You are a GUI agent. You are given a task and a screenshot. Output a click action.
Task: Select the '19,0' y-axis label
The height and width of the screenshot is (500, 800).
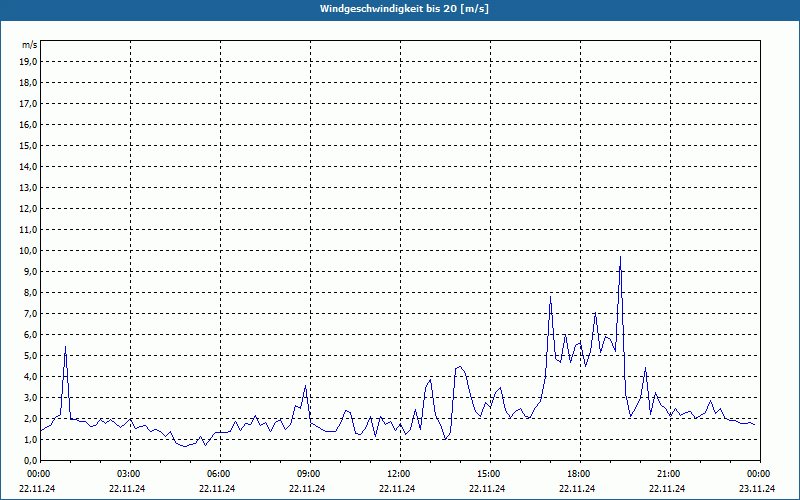pyautogui.click(x=28, y=62)
